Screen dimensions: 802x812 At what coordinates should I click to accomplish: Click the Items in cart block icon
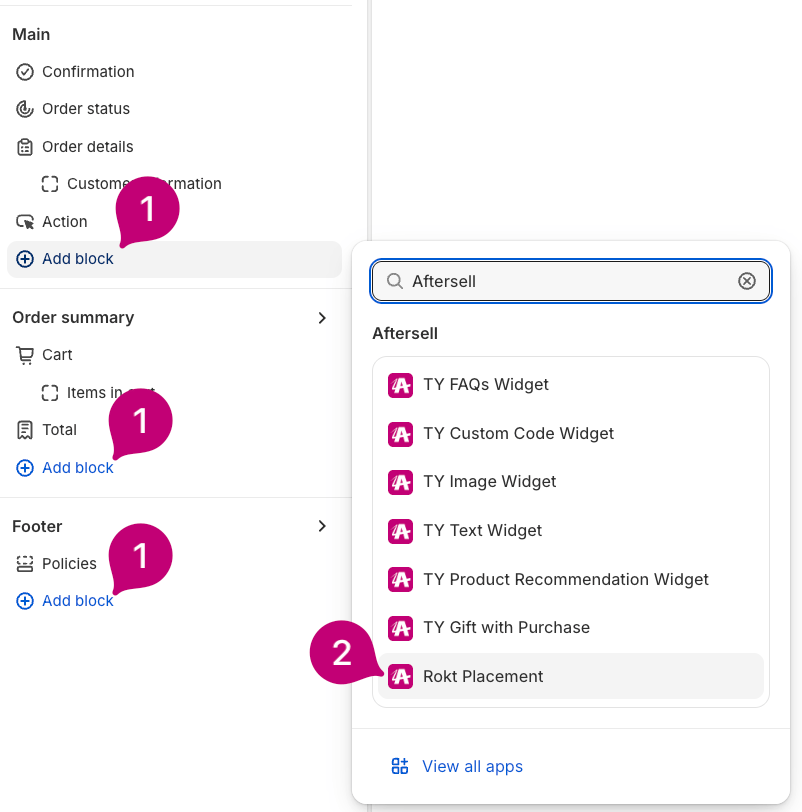click(50, 393)
